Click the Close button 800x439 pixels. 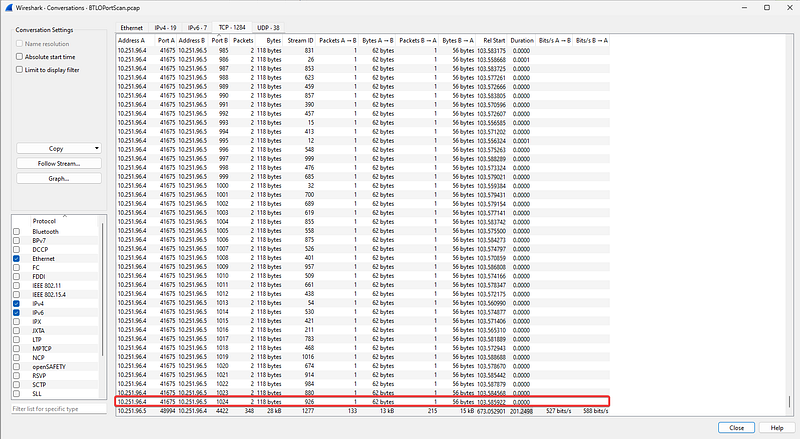pyautogui.click(x=736, y=428)
